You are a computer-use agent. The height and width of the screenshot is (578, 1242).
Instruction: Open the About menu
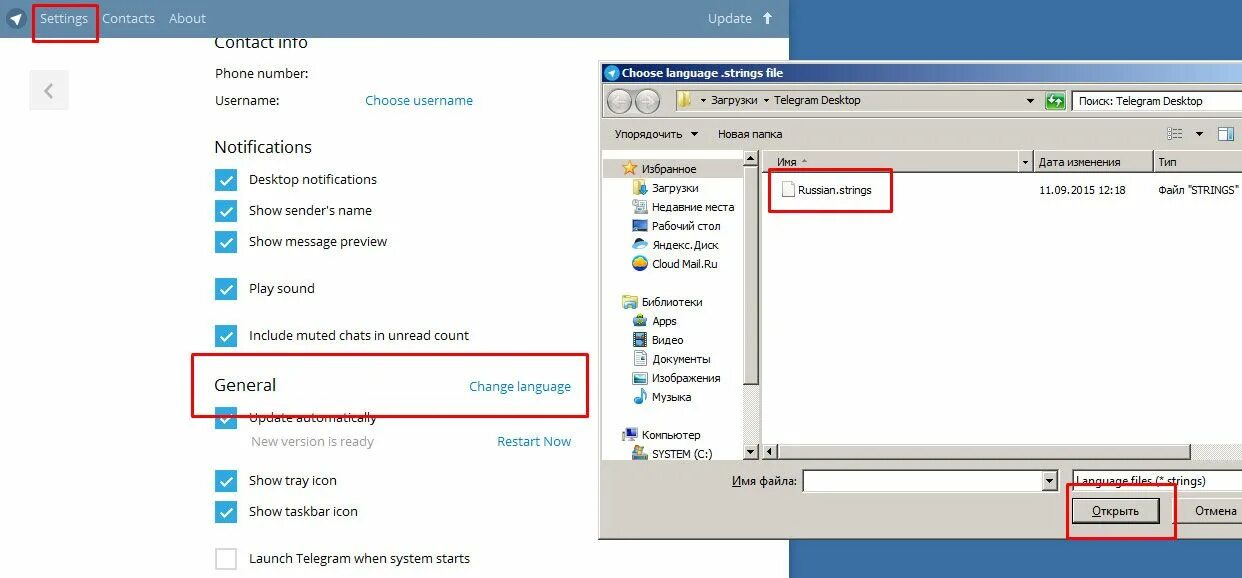[187, 18]
